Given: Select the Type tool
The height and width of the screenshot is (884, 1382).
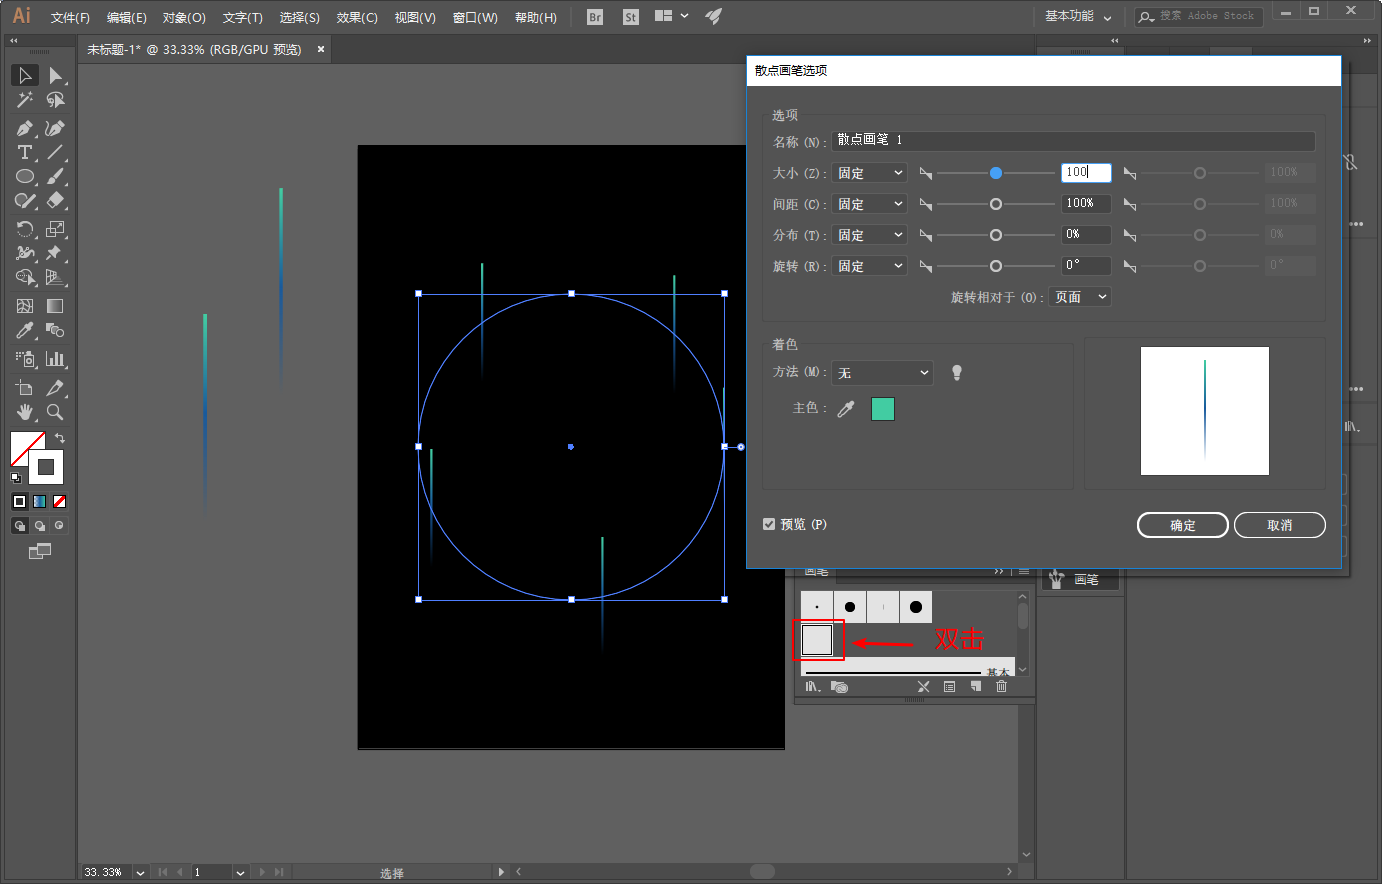Looking at the screenshot, I should (x=25, y=152).
